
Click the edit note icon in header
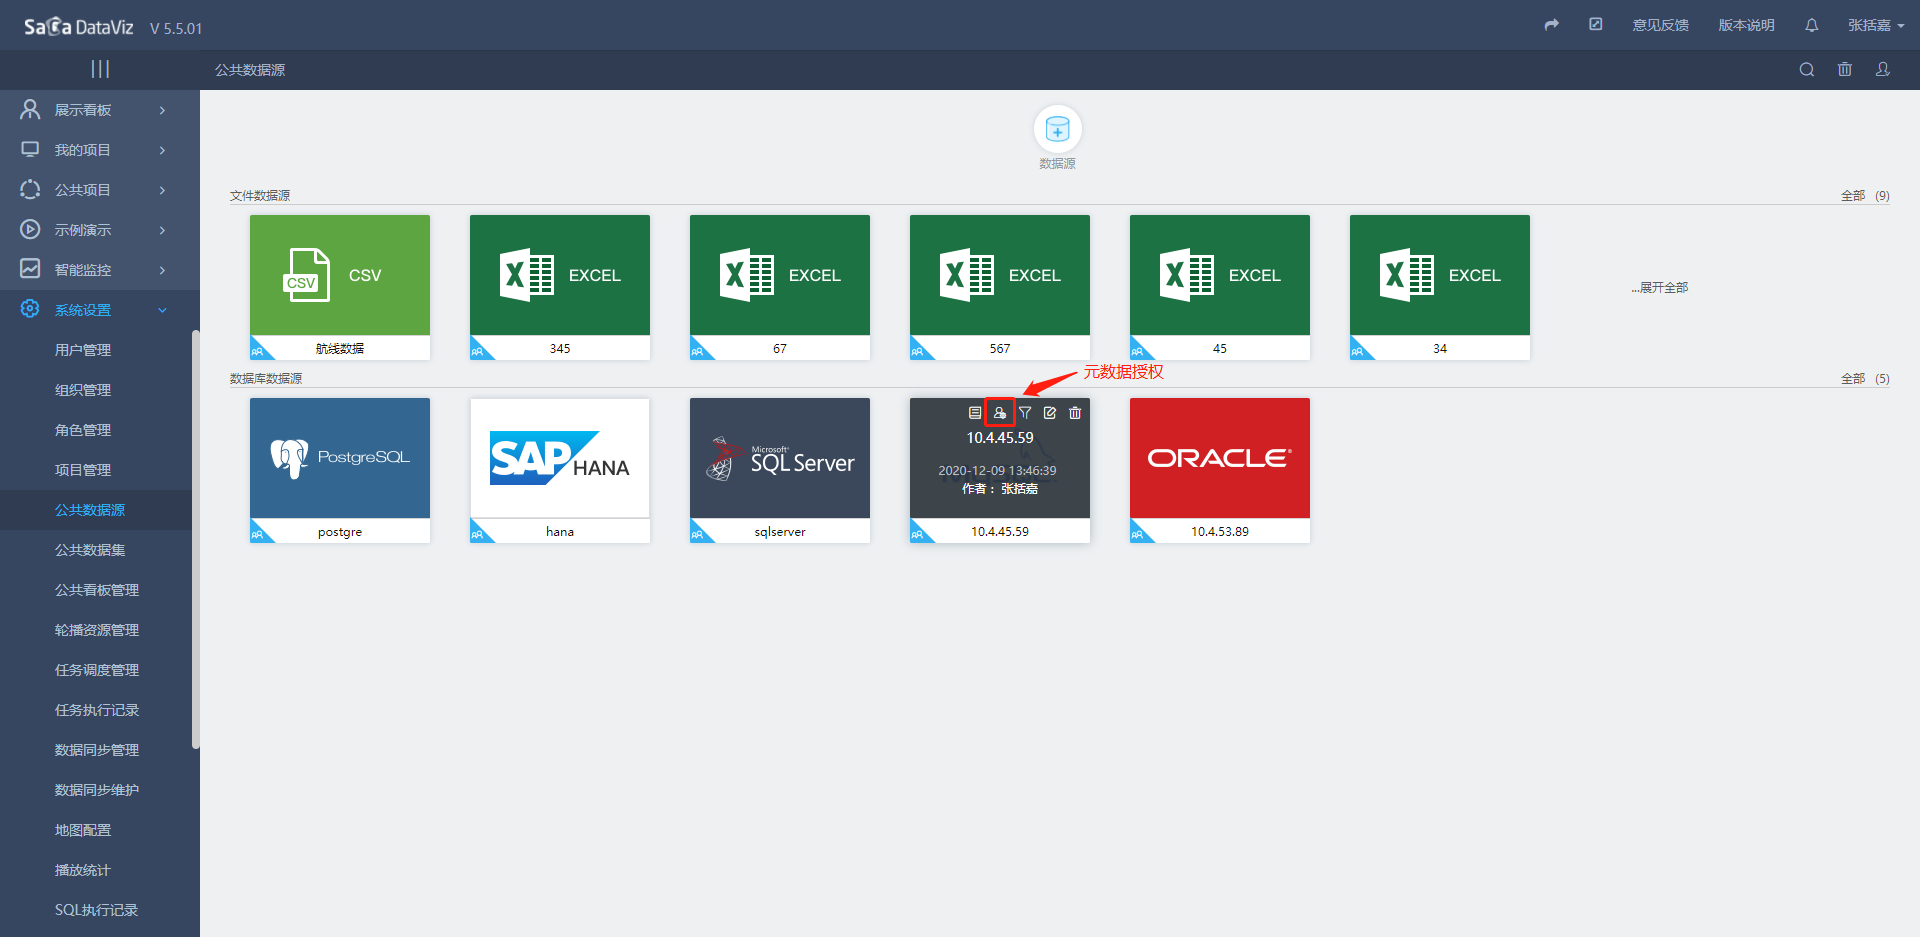[1596, 24]
